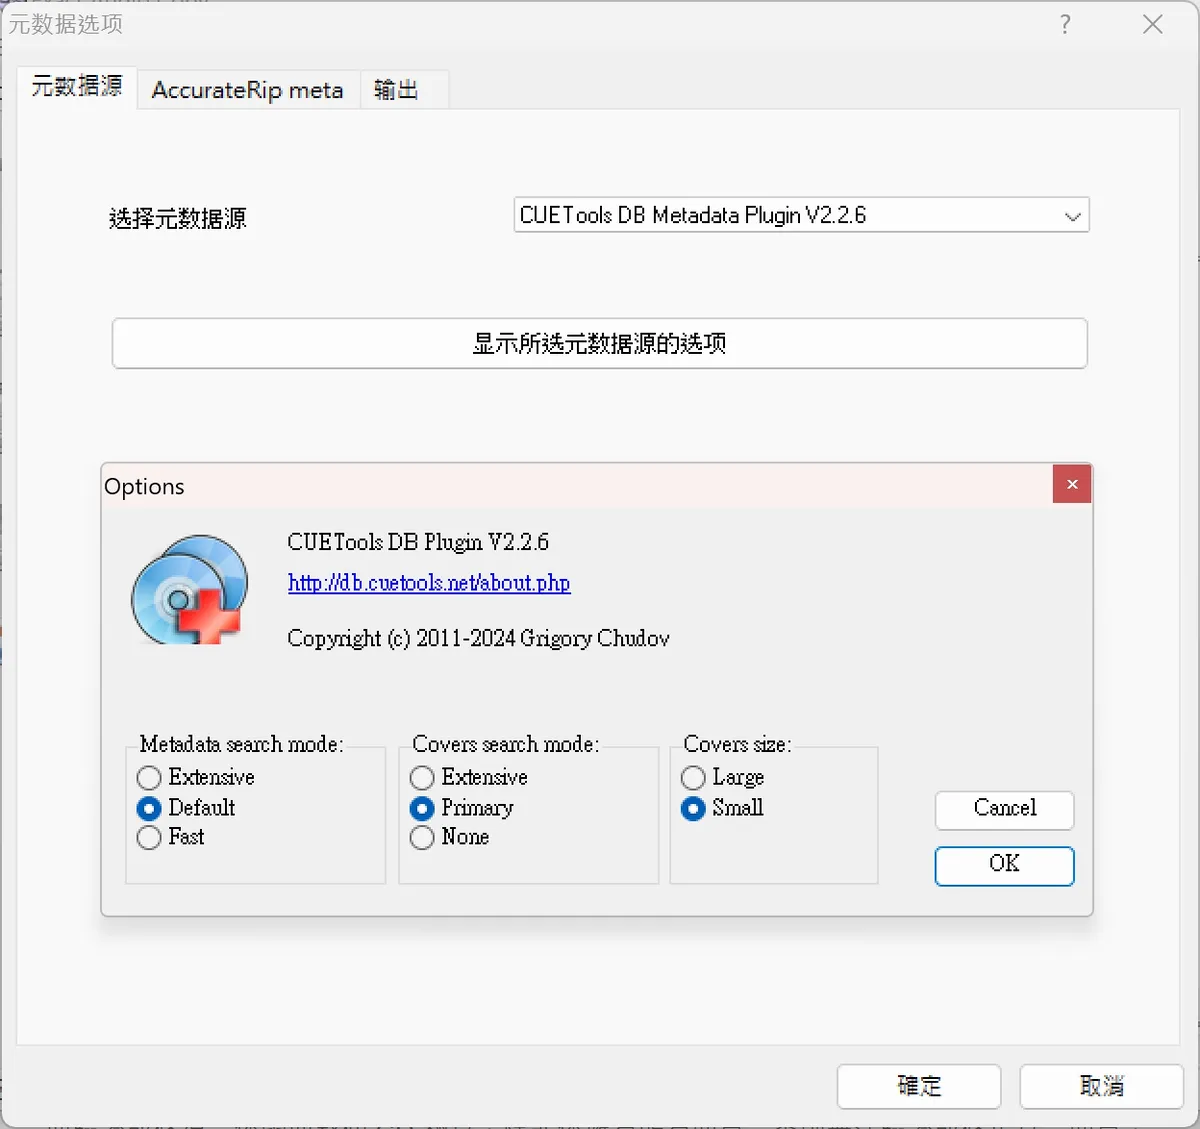Click the 选择元数据源 label

pos(178,218)
